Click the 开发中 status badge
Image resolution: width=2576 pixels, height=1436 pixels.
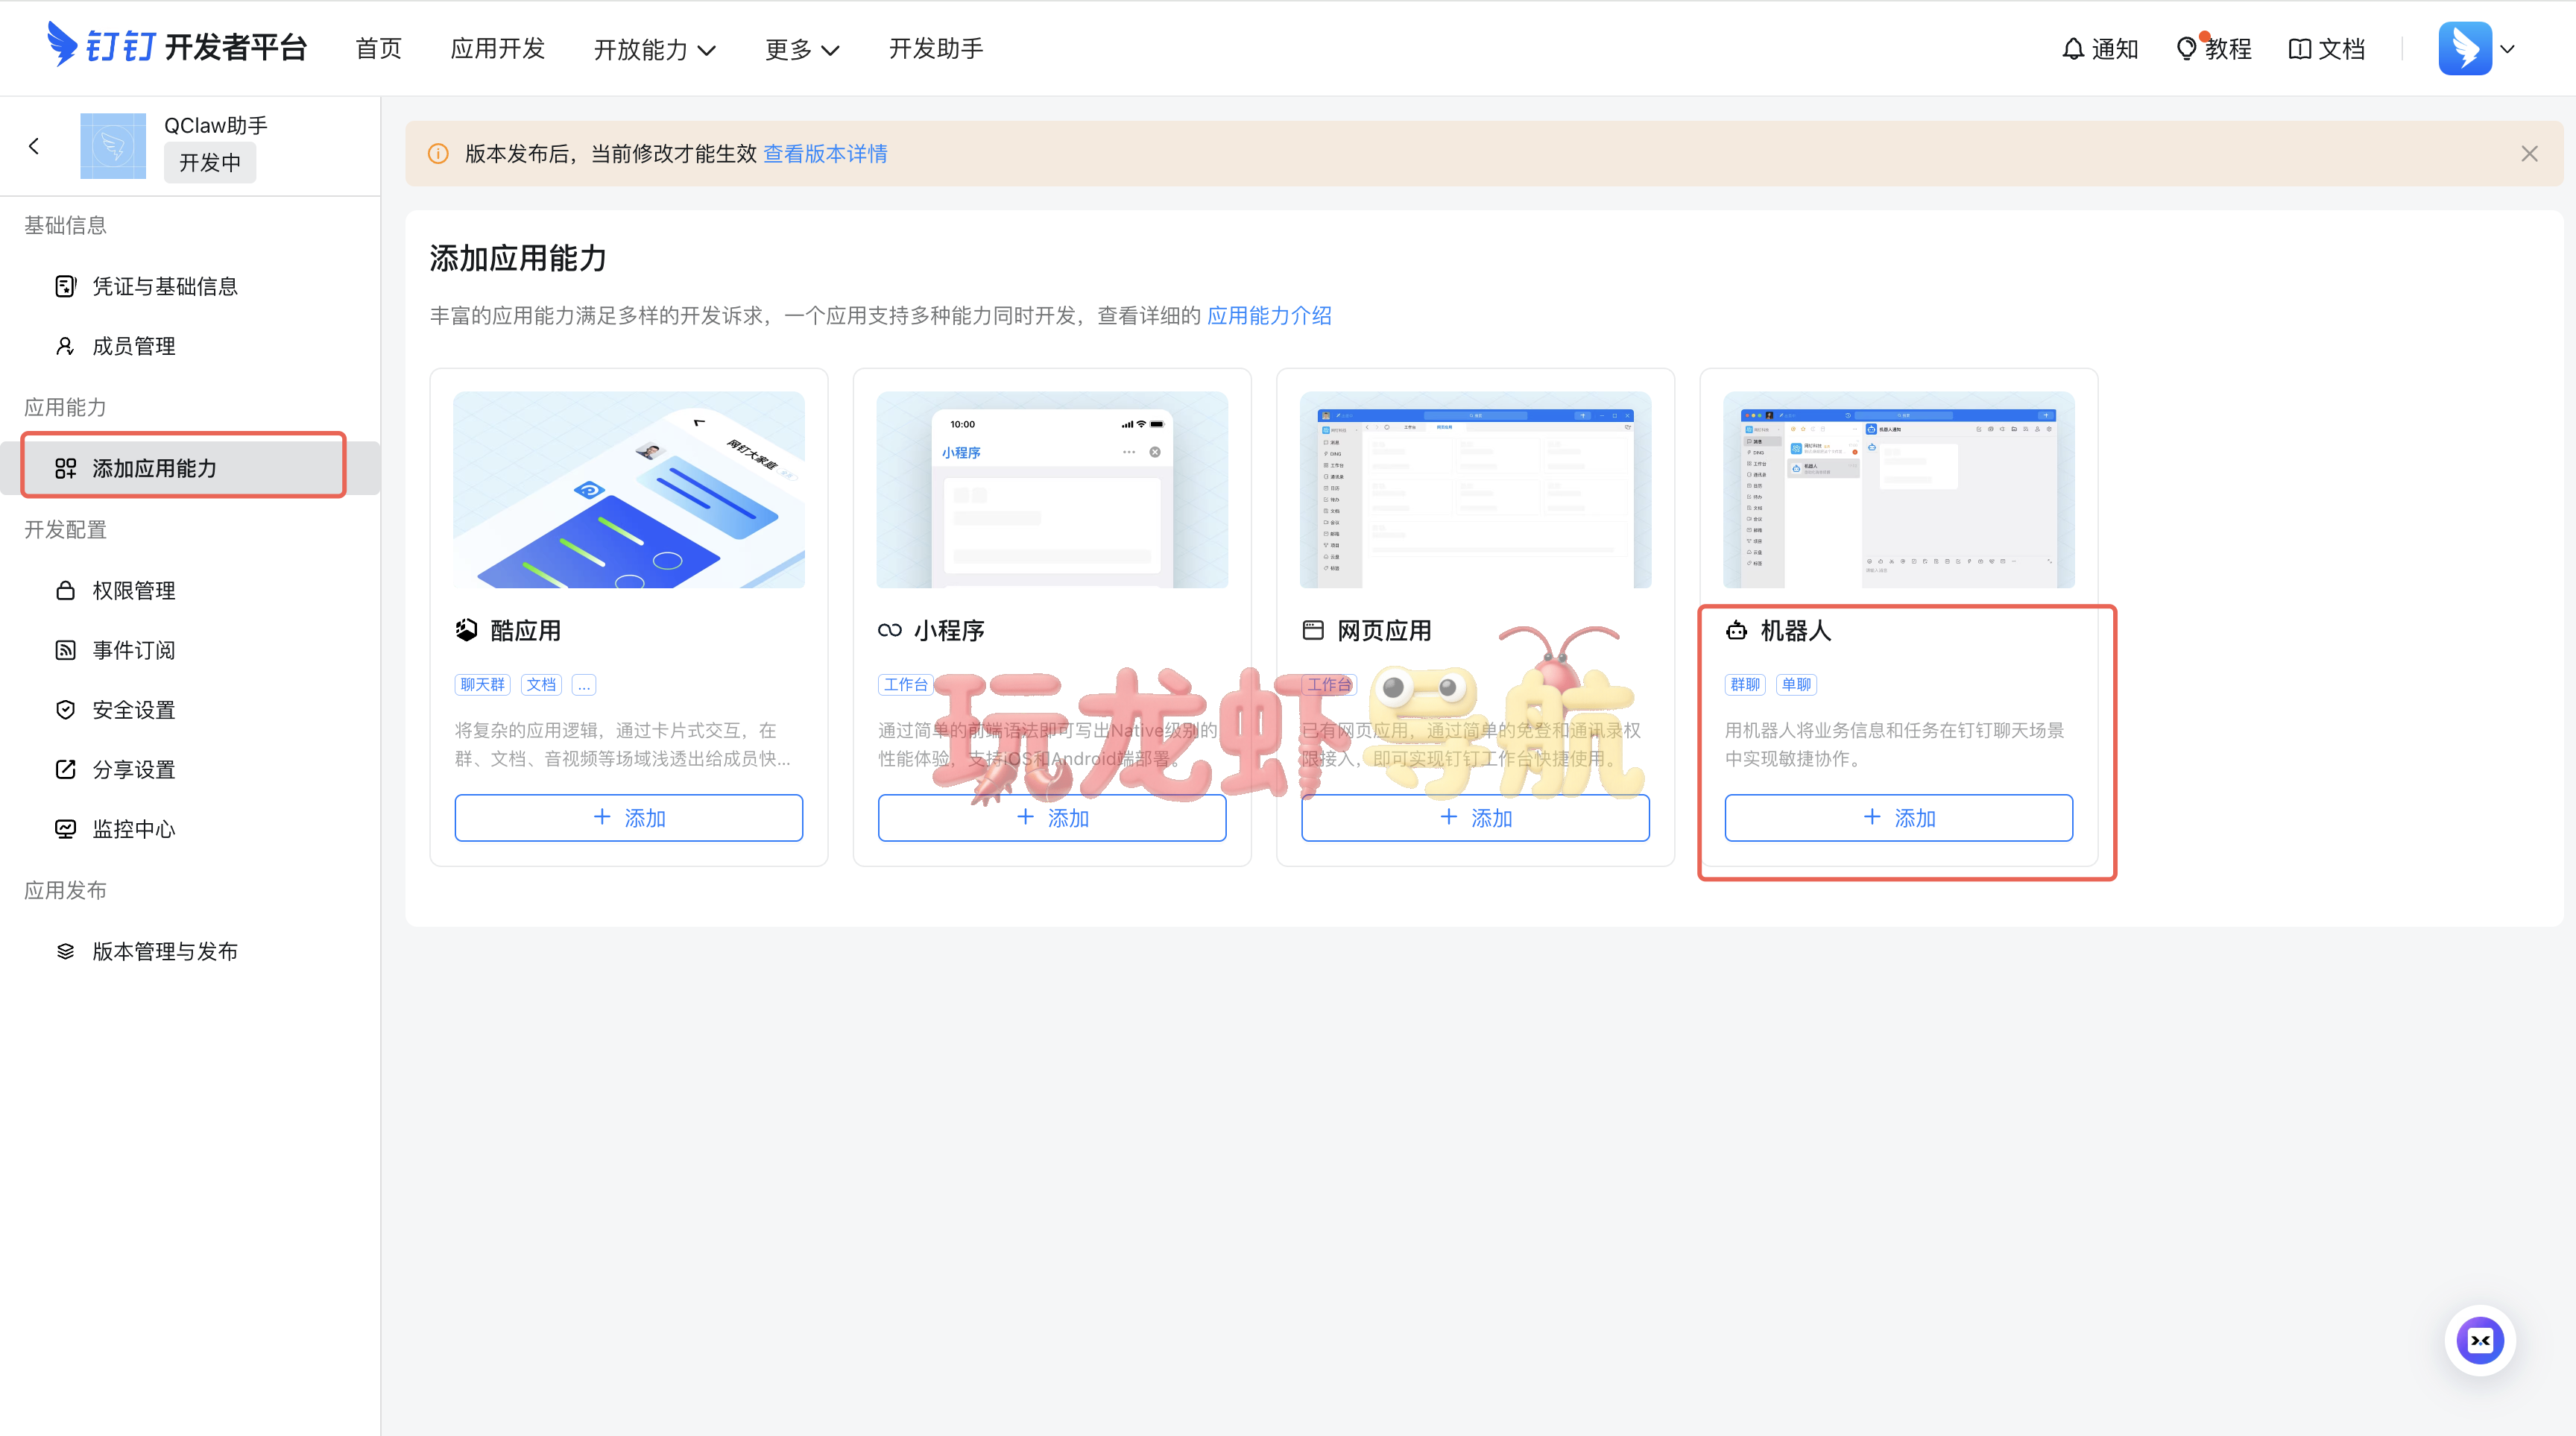point(210,163)
